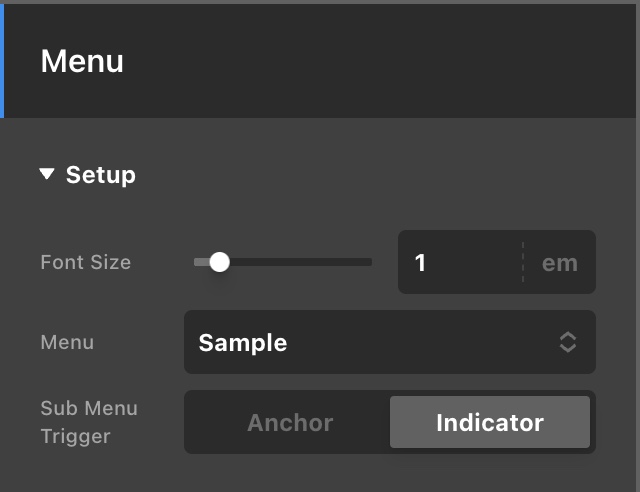Click the Setup section heading text
This screenshot has height=492, width=640.
coord(100,175)
